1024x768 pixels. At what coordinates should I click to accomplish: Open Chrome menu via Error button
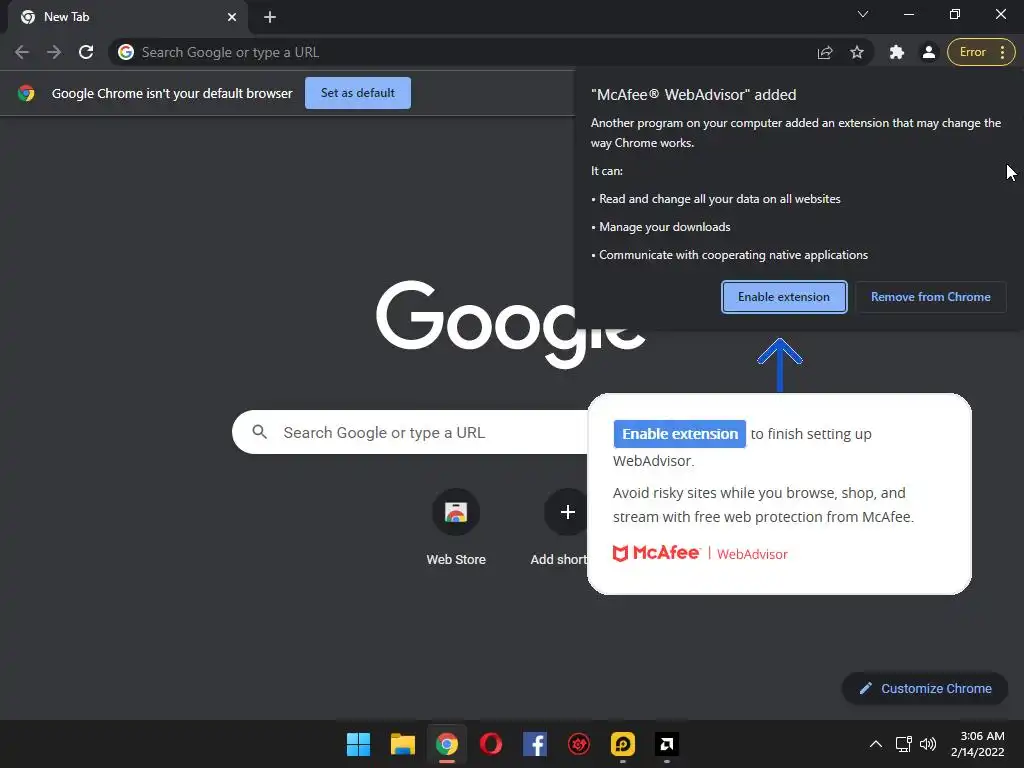[x=981, y=52]
